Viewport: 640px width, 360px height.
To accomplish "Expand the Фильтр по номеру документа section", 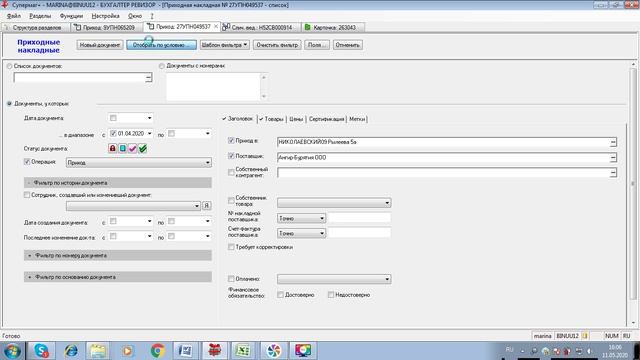I will [x=118, y=256].
